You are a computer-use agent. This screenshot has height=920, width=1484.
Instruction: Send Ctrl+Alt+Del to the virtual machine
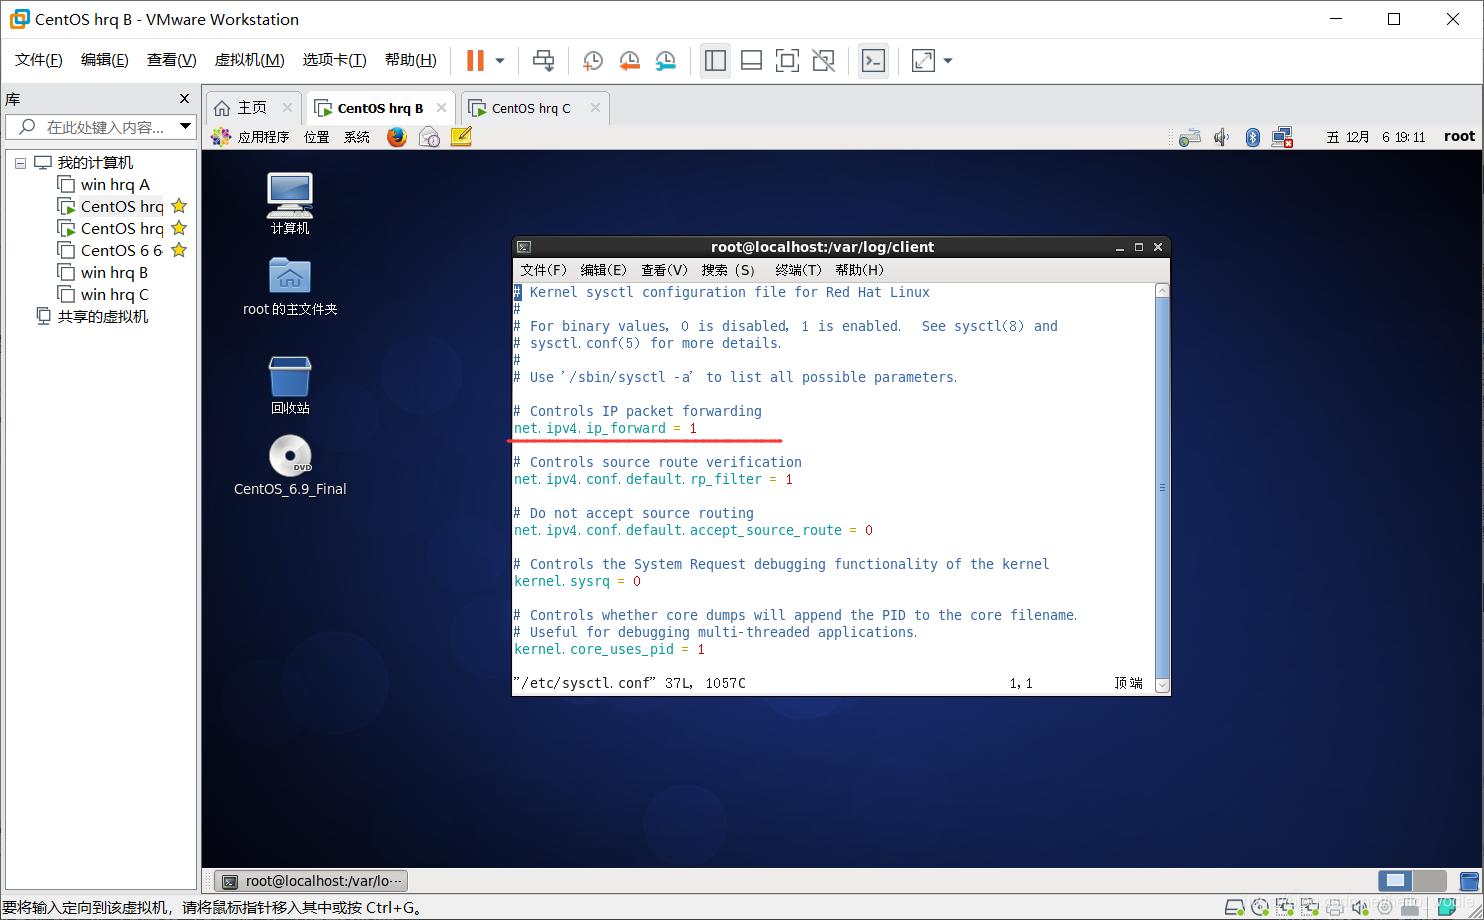click(543, 61)
